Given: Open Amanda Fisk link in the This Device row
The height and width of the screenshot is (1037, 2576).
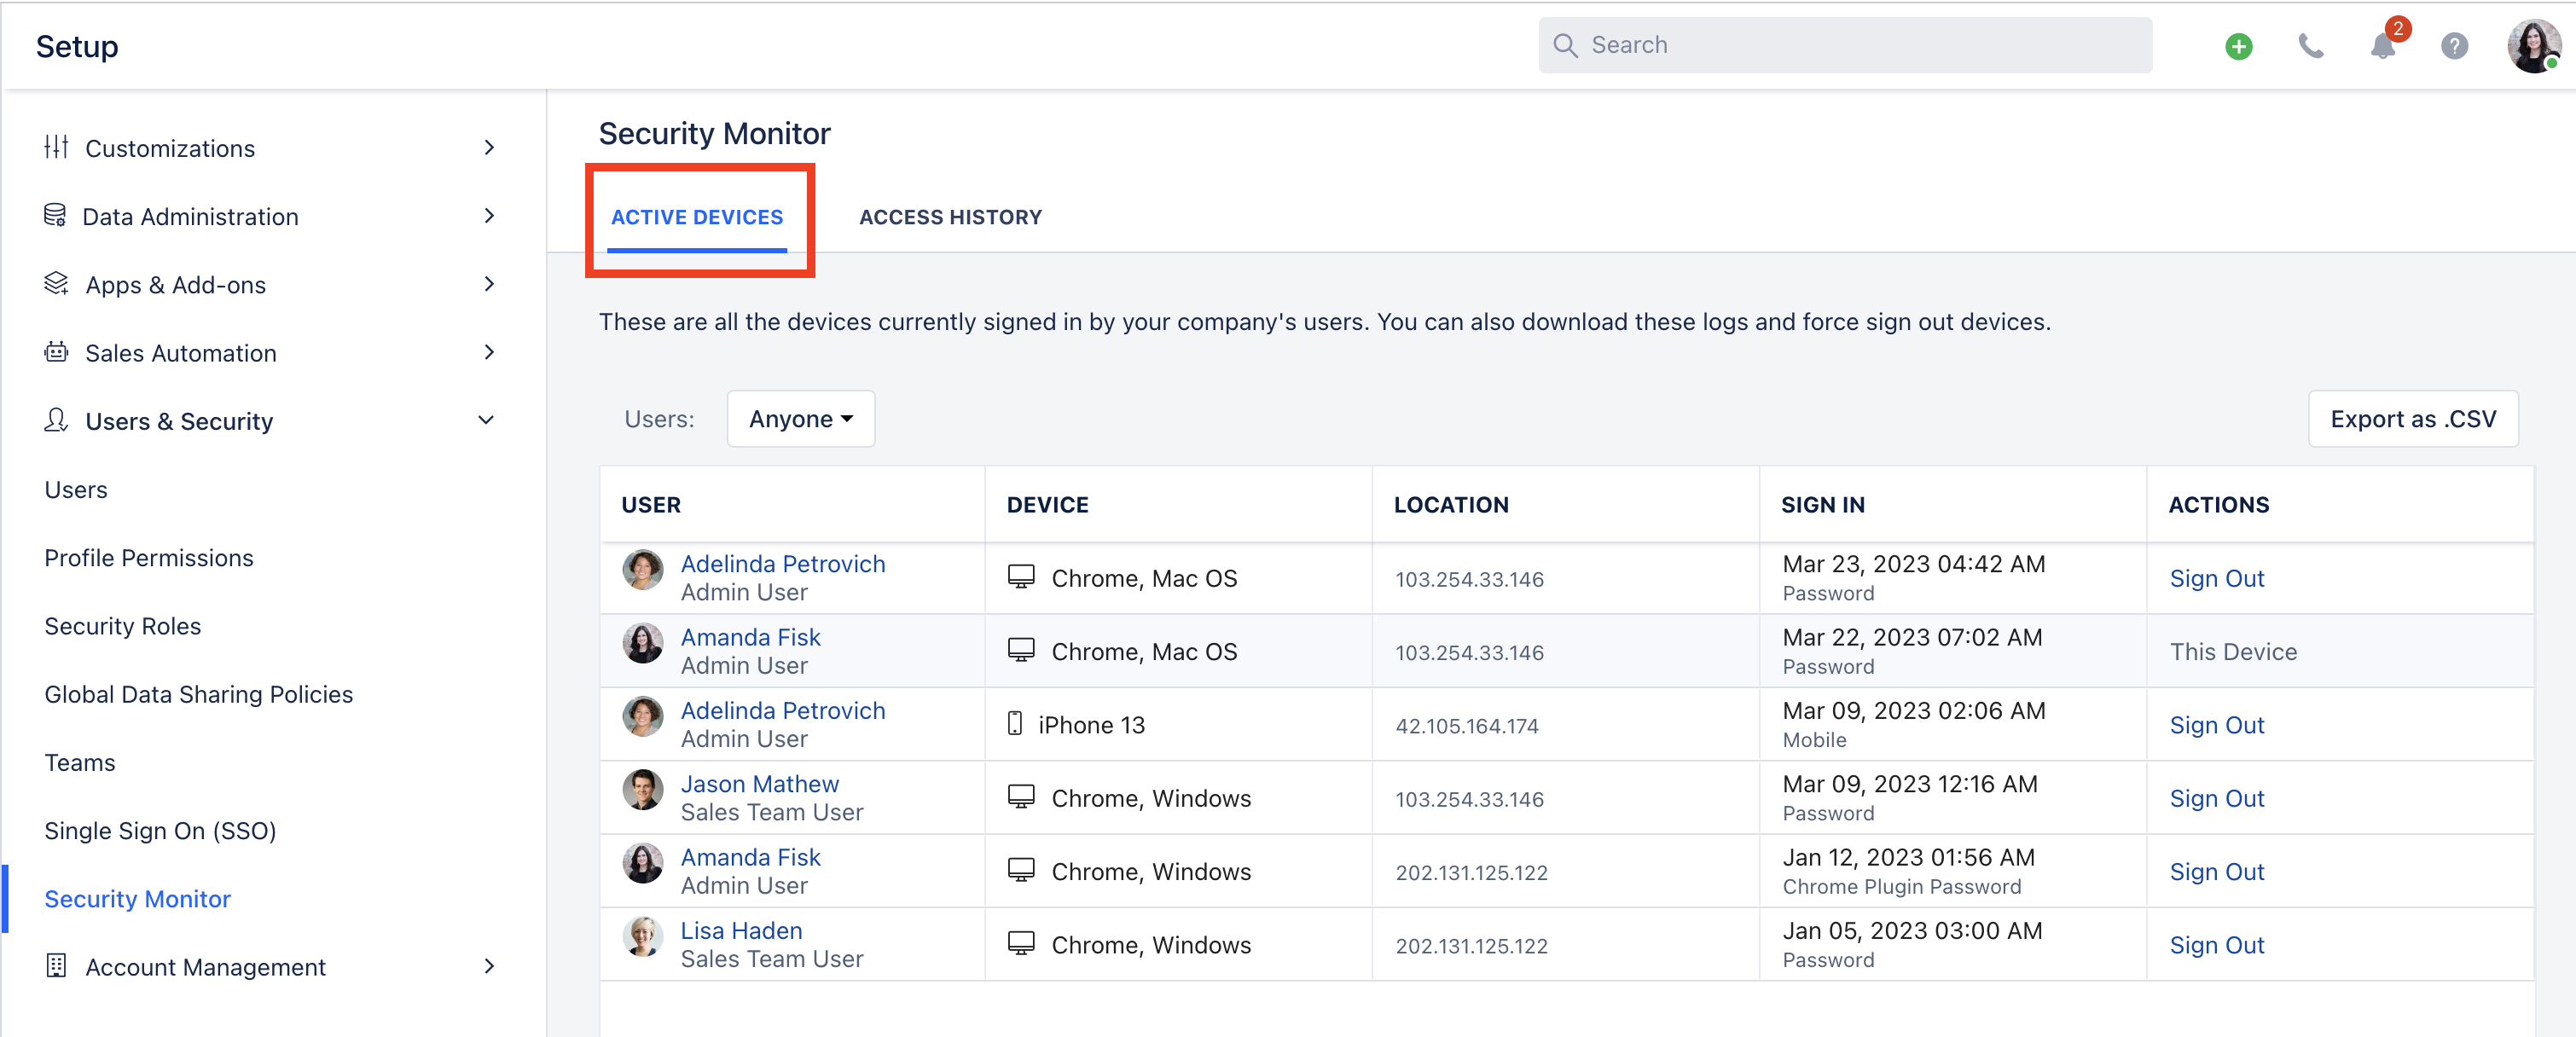Looking at the screenshot, I should click(x=750, y=636).
